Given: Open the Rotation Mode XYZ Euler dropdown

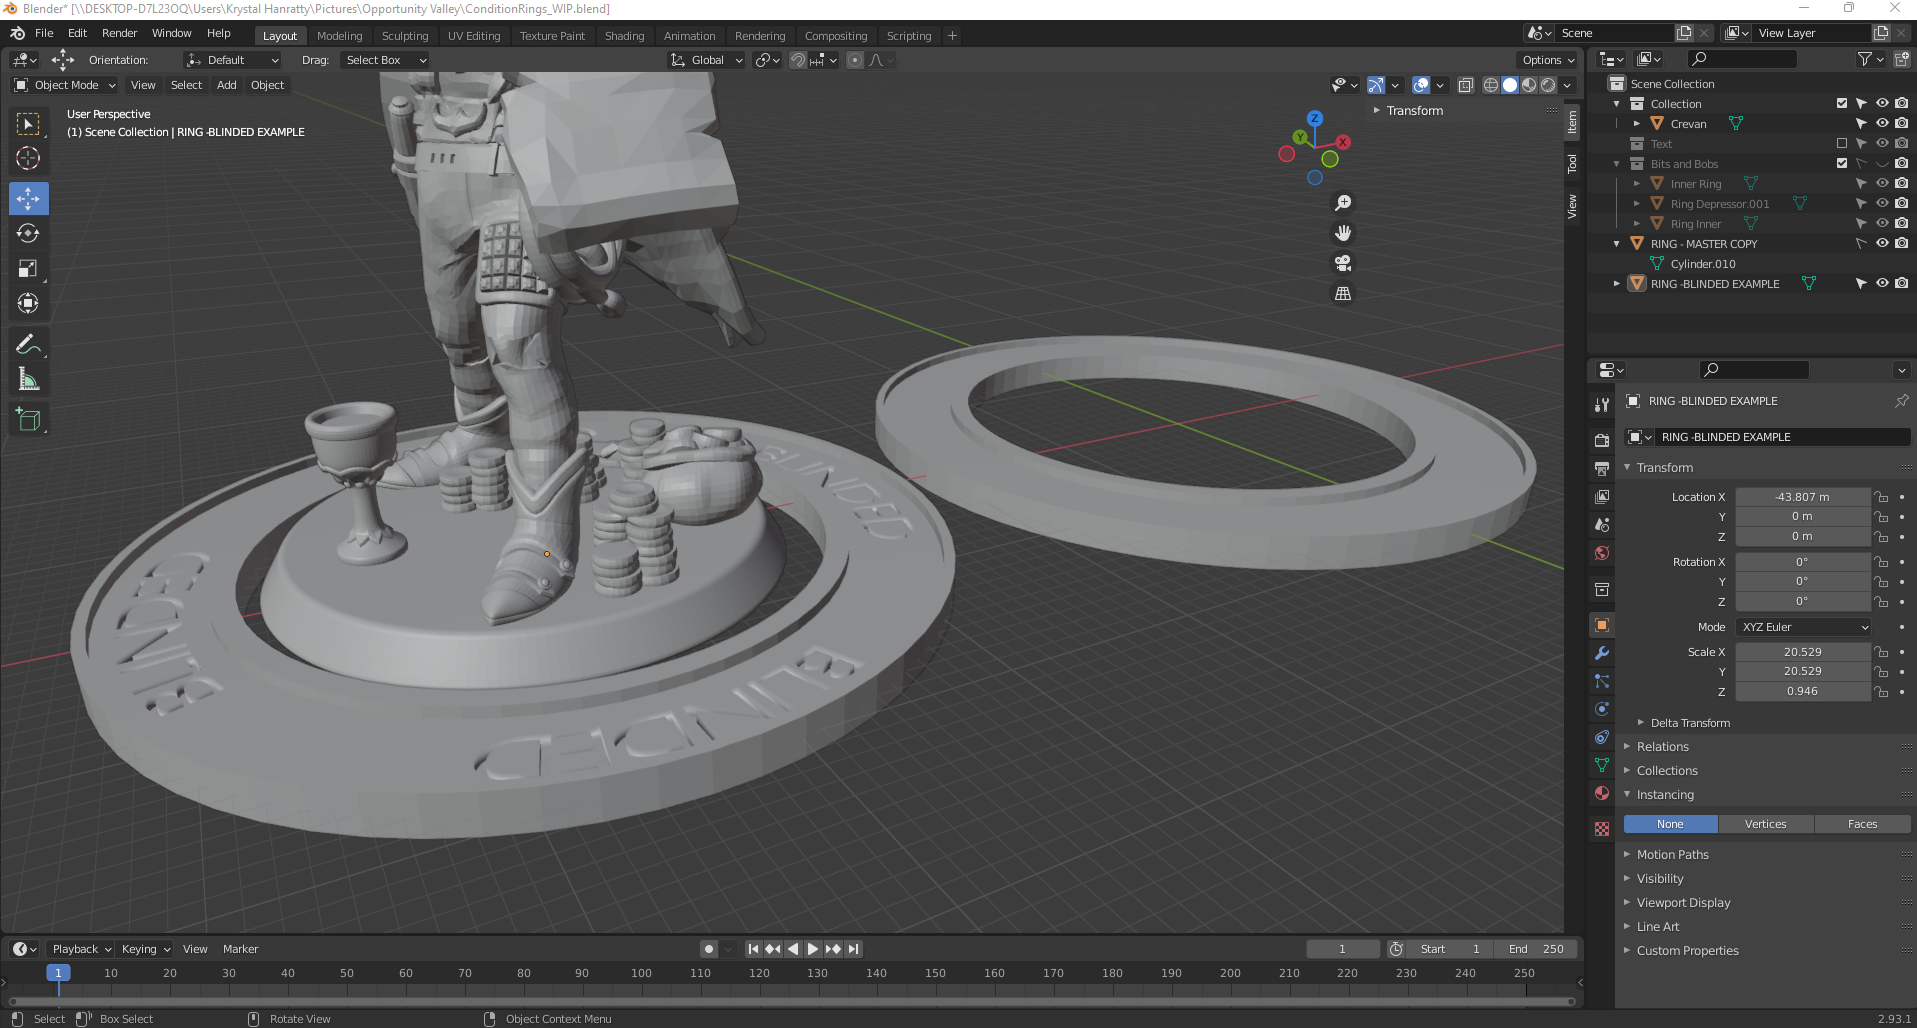Looking at the screenshot, I should pyautogui.click(x=1804, y=627).
